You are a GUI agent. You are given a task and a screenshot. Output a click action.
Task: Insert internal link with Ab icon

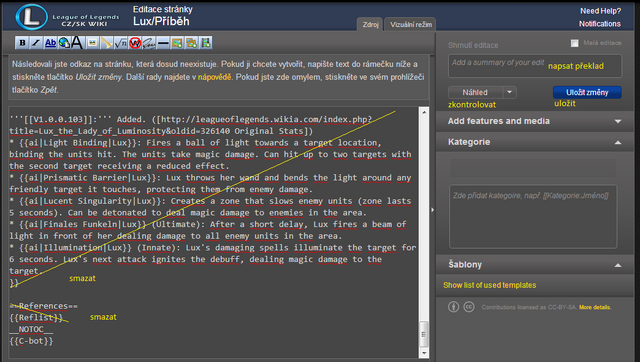click(x=50, y=43)
